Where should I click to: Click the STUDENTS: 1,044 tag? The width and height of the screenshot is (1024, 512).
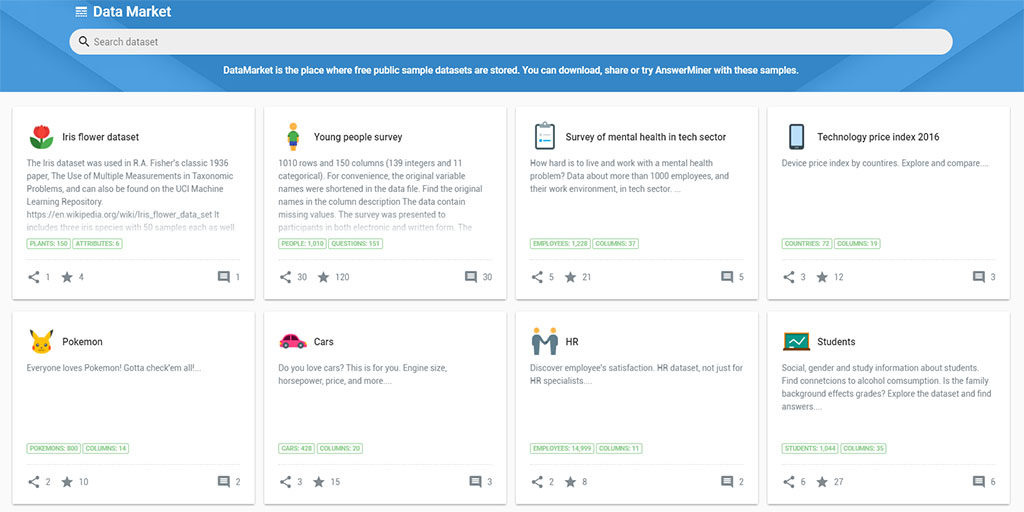click(810, 449)
